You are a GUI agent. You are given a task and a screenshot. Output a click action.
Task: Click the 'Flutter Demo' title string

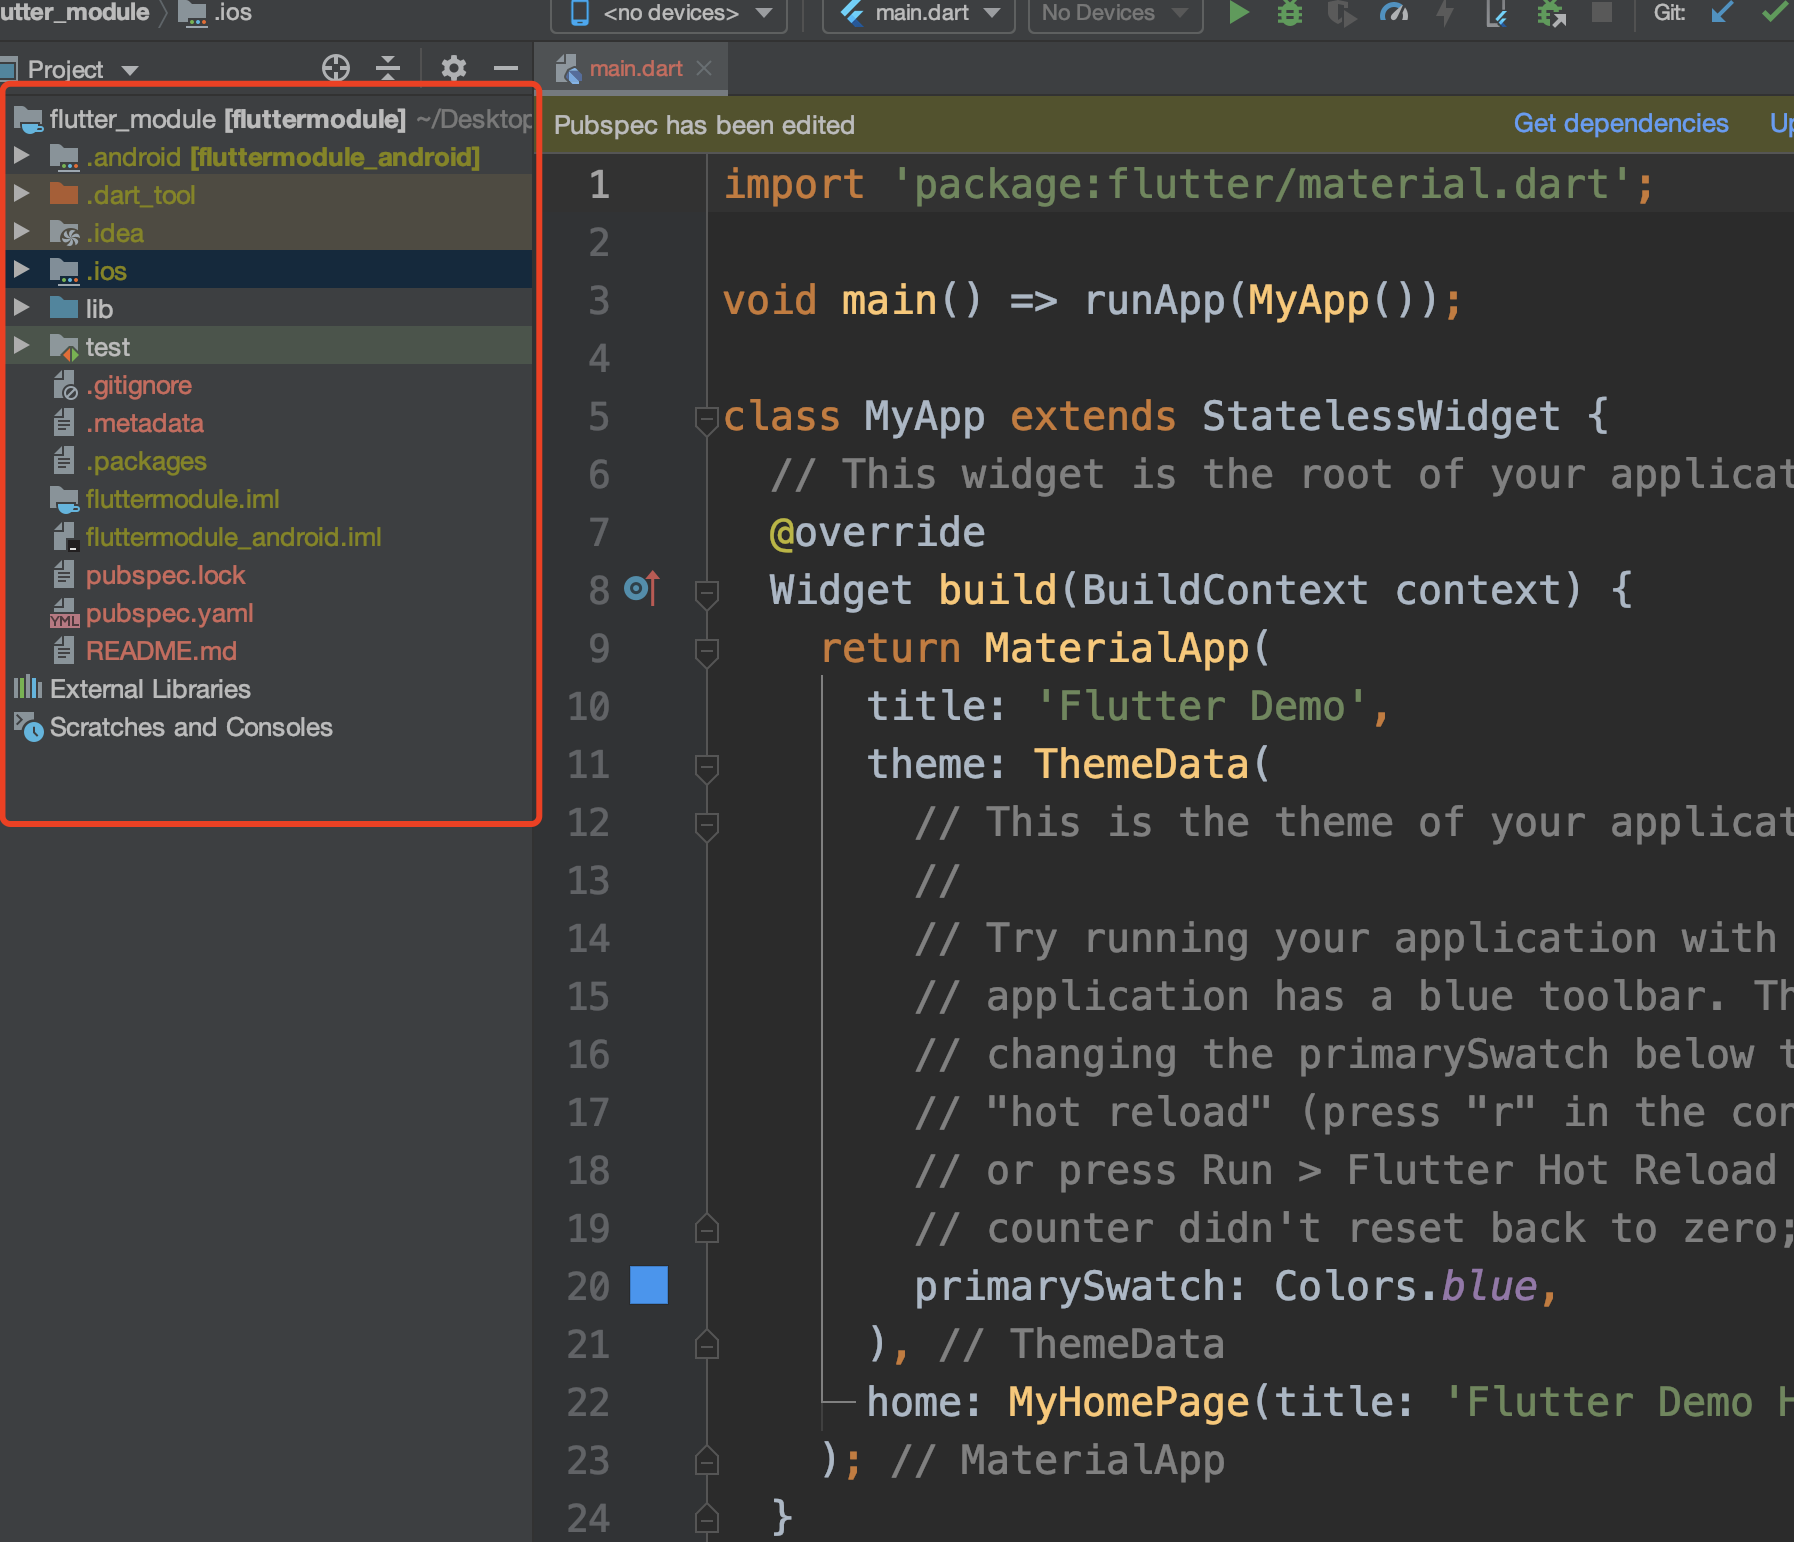[1201, 707]
